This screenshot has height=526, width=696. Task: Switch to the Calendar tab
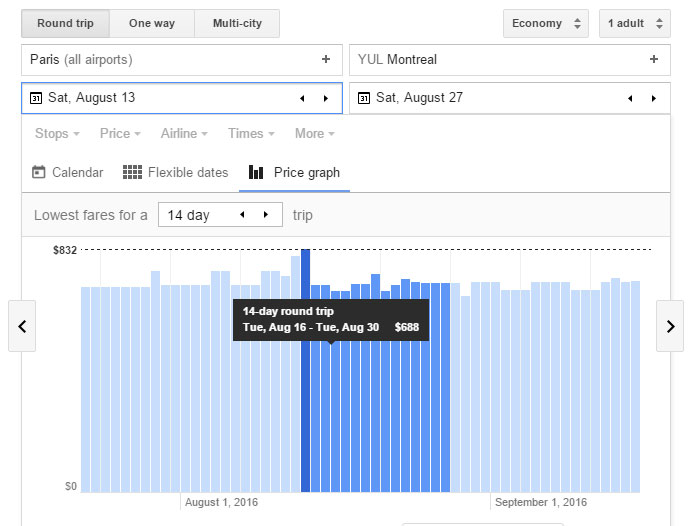(67, 172)
